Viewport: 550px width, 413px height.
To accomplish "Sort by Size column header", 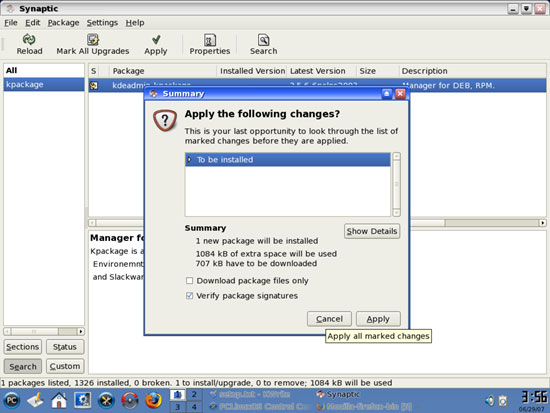I will pyautogui.click(x=378, y=71).
